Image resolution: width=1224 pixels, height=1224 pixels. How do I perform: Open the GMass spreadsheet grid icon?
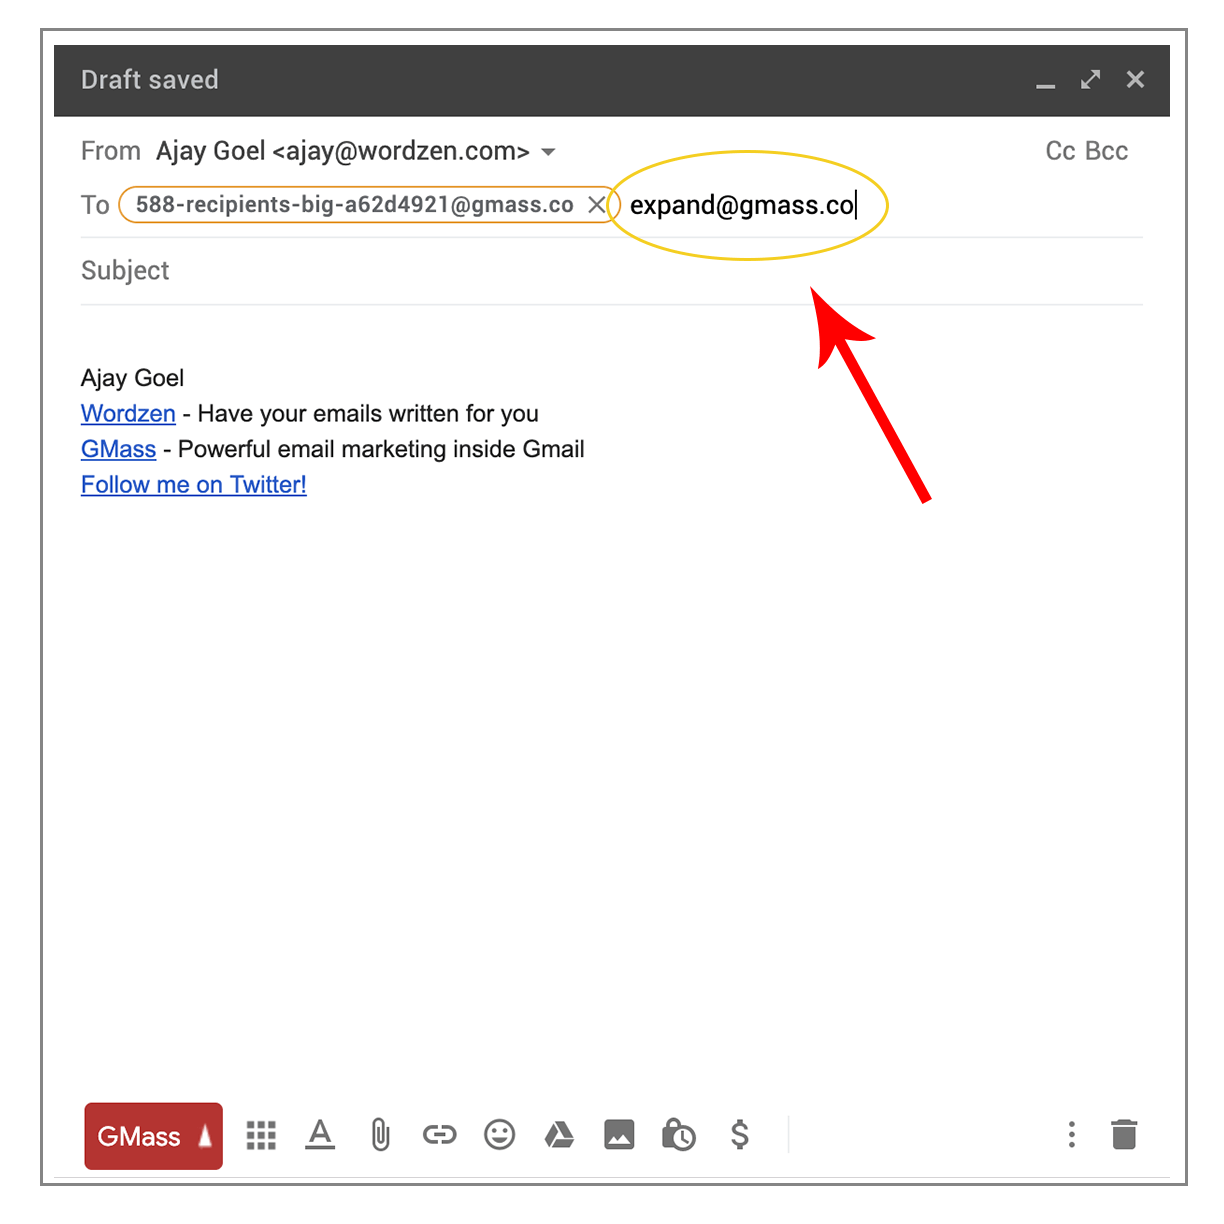tap(261, 1135)
